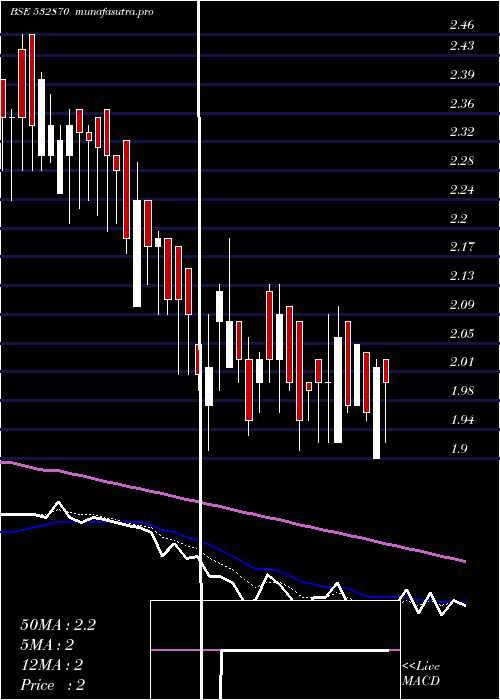Click the price axis label 2.13
500x700 pixels.
(x=462, y=276)
